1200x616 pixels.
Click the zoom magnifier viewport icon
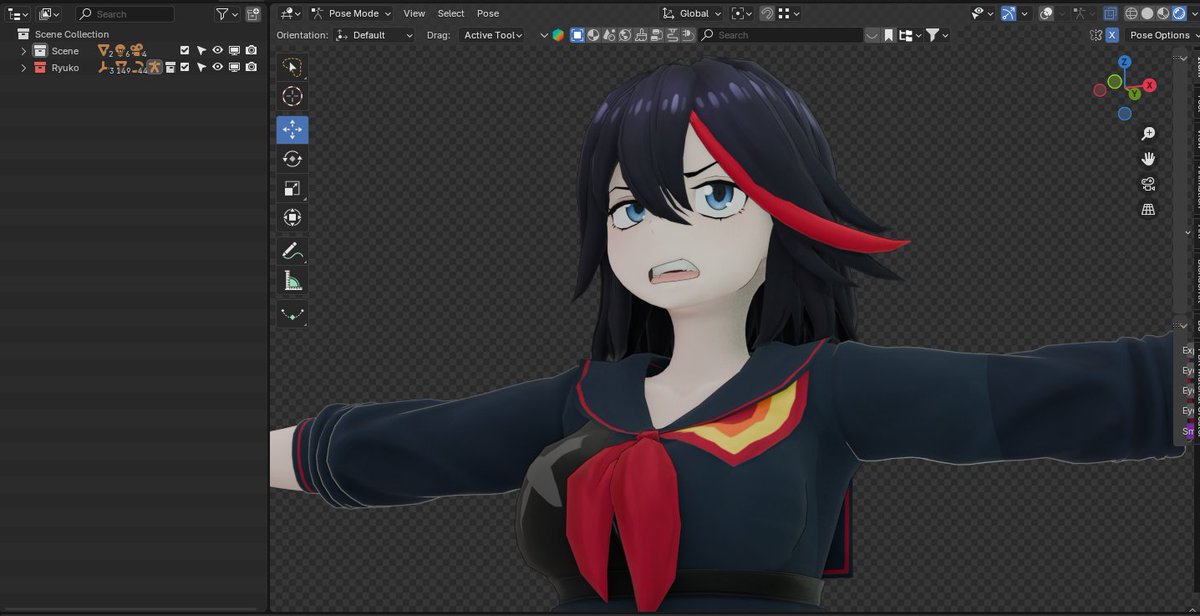1148,134
